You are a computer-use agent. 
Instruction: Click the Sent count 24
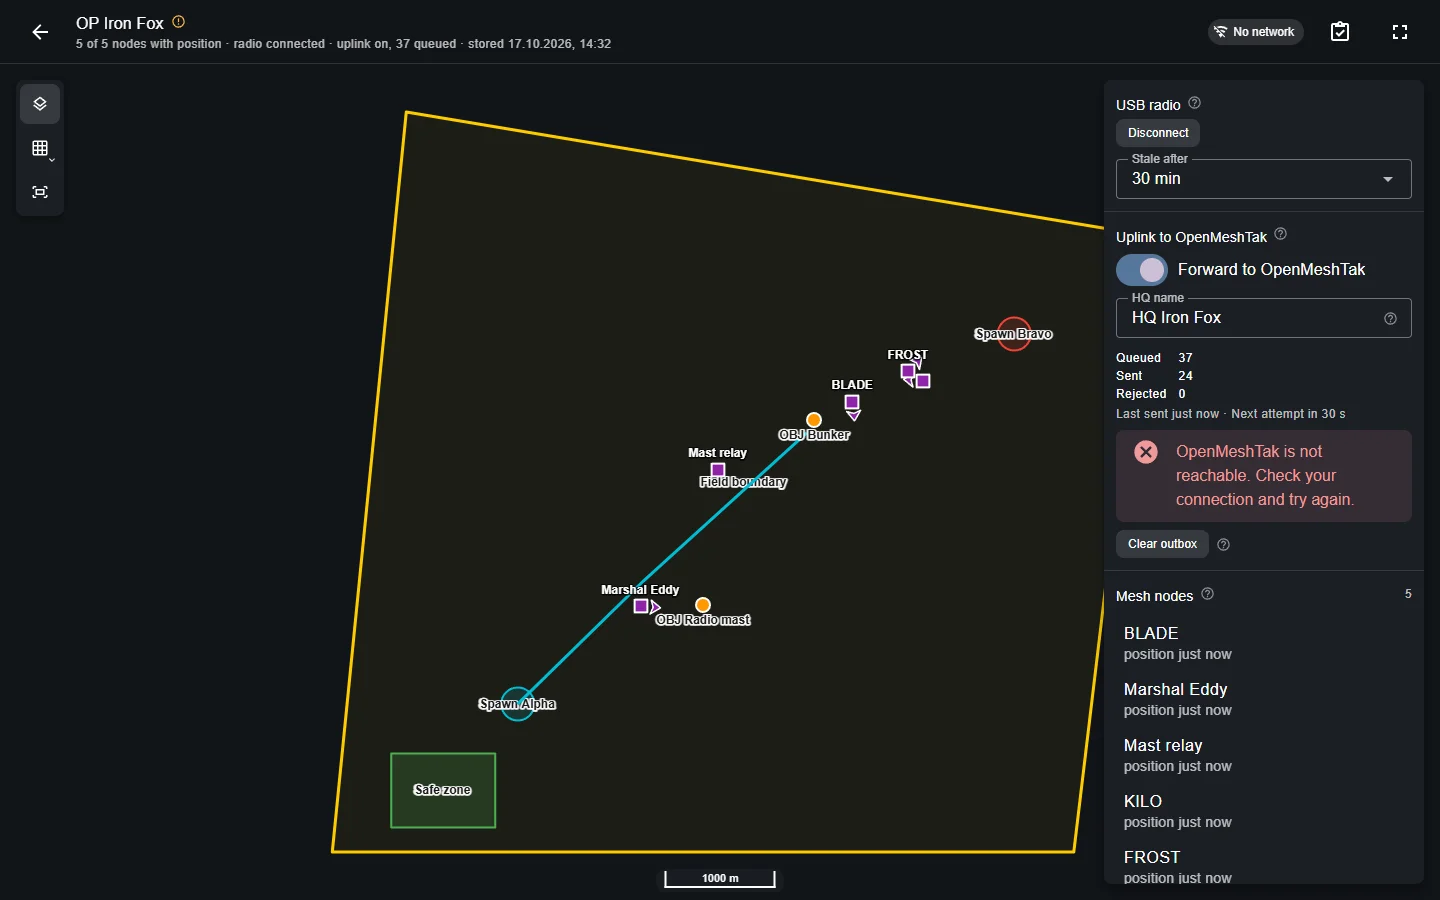point(1185,376)
